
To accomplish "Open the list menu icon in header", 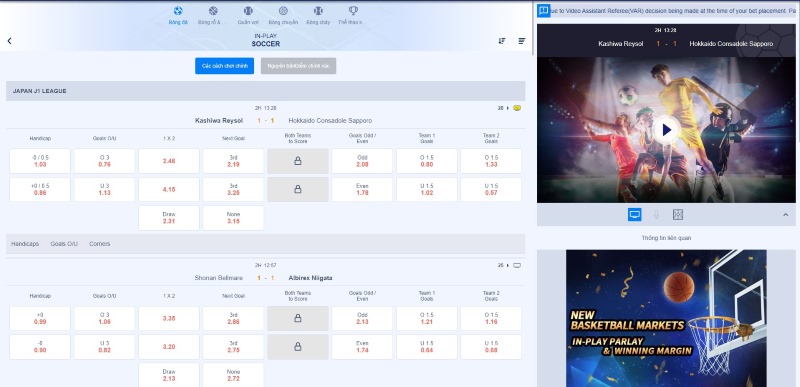I will click(522, 41).
